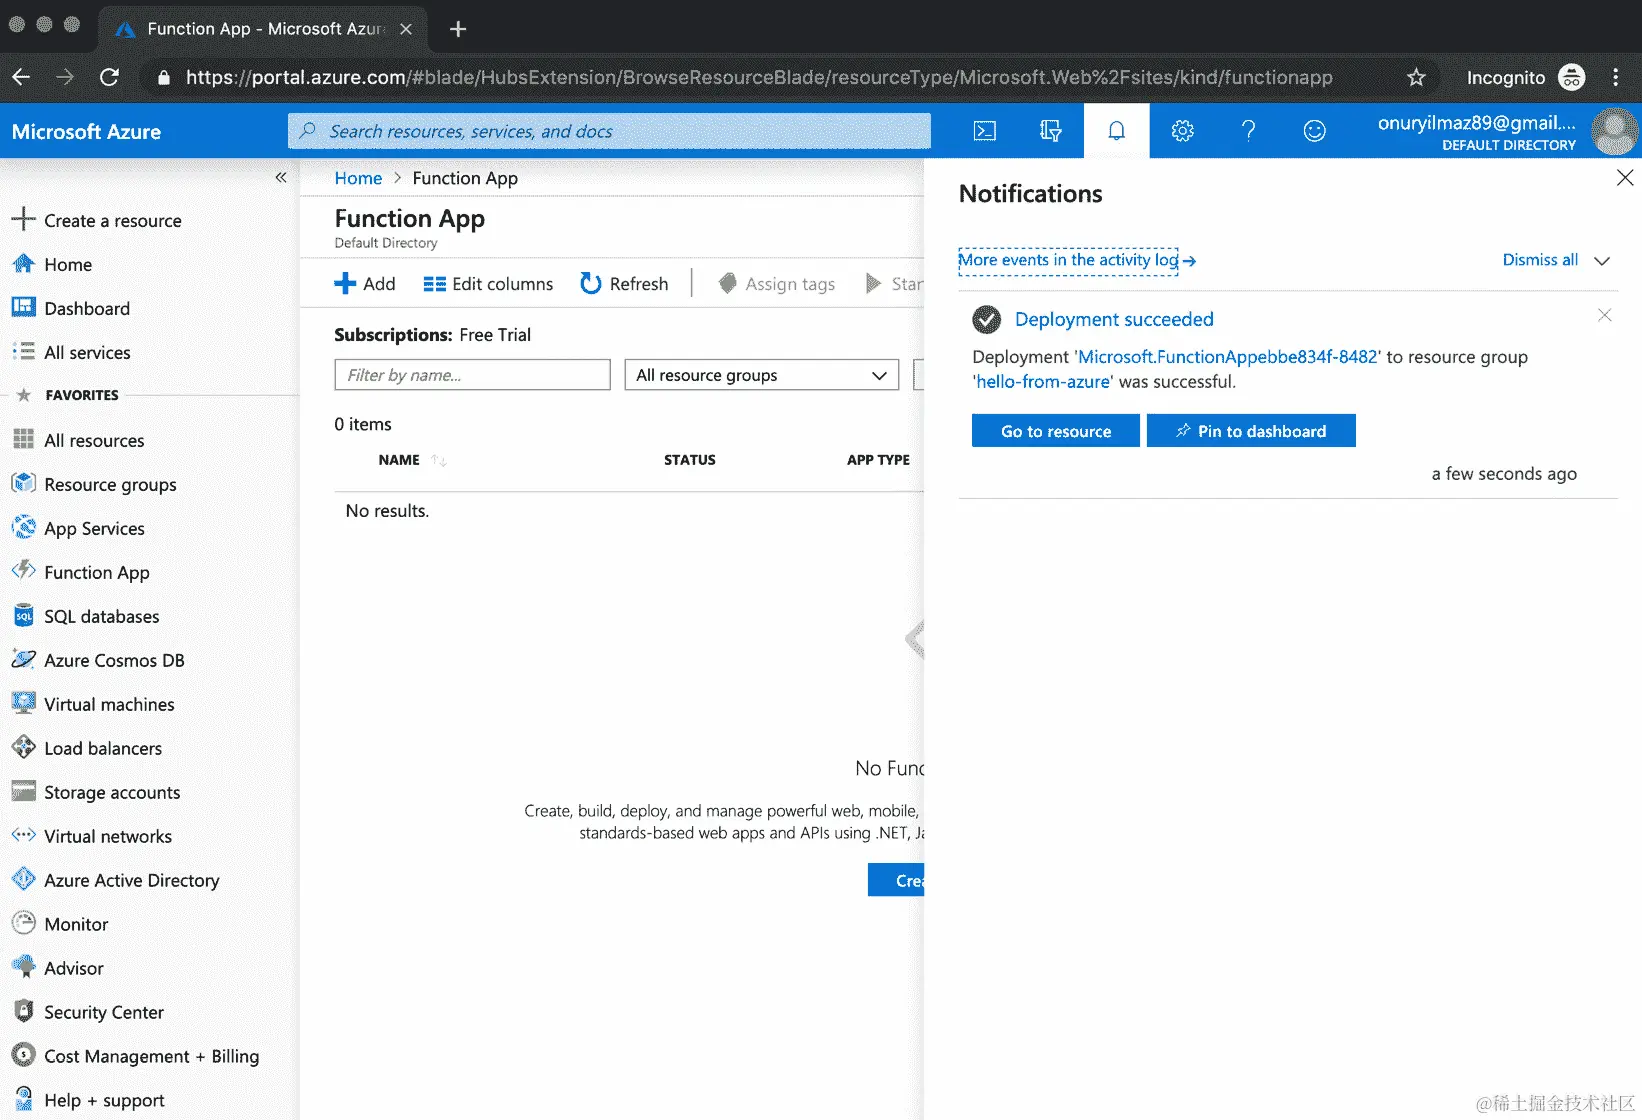This screenshot has width=1642, height=1120.
Task: Click Home breadcrumb link
Action: pos(358,178)
